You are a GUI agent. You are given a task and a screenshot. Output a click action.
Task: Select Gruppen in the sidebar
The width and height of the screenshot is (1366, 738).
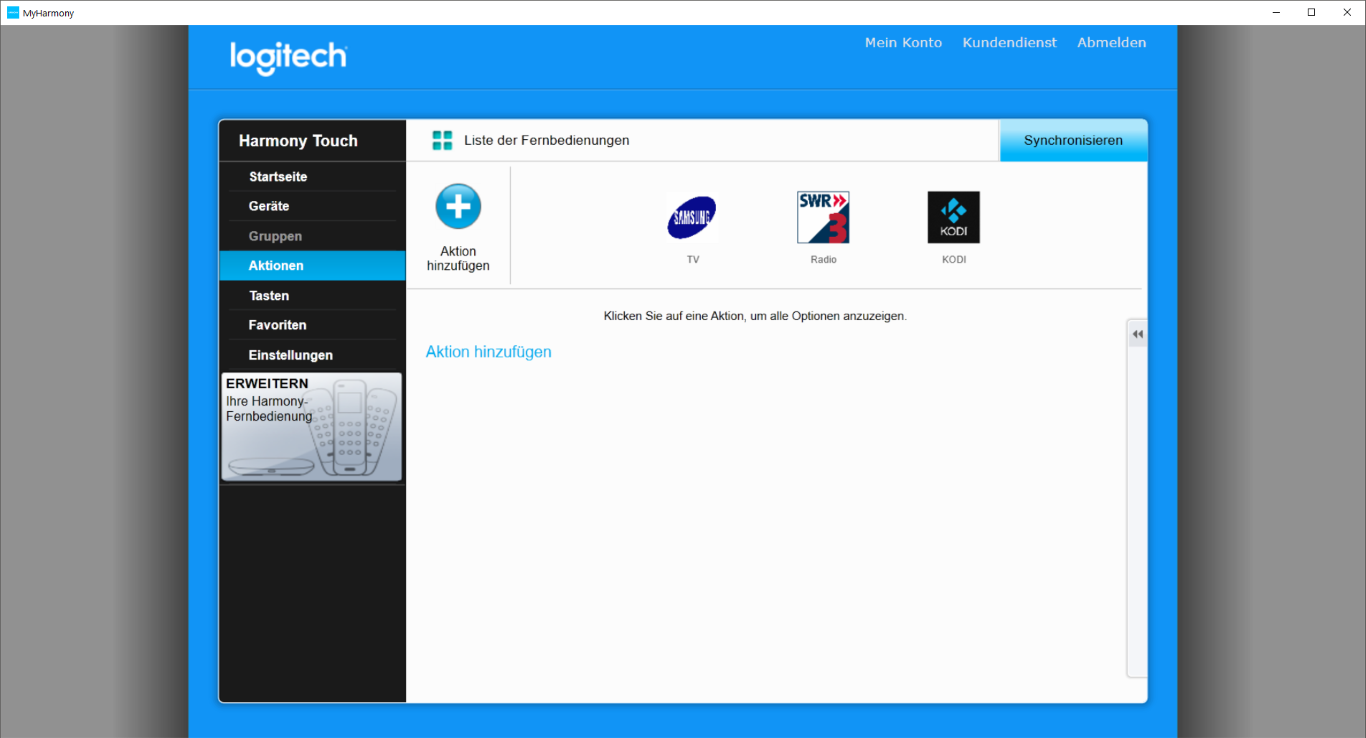point(312,236)
